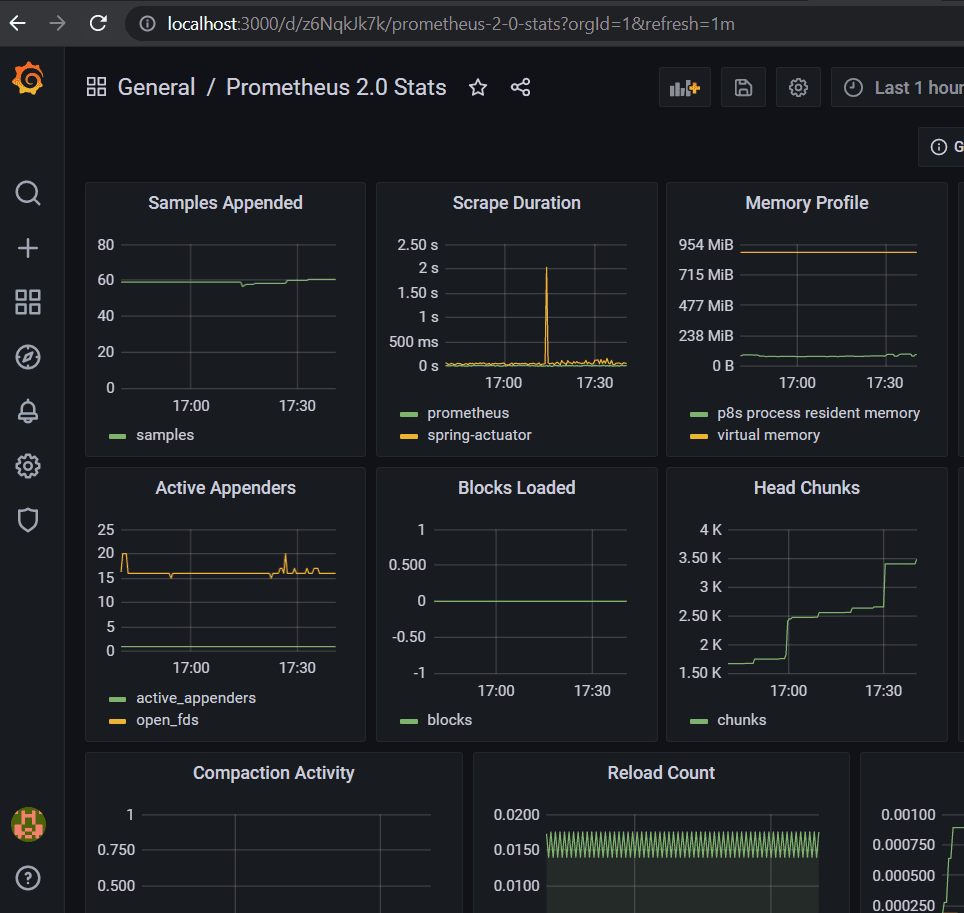Open the Help question mark icon
Screen dimensions: 964x913
[x=28, y=878]
